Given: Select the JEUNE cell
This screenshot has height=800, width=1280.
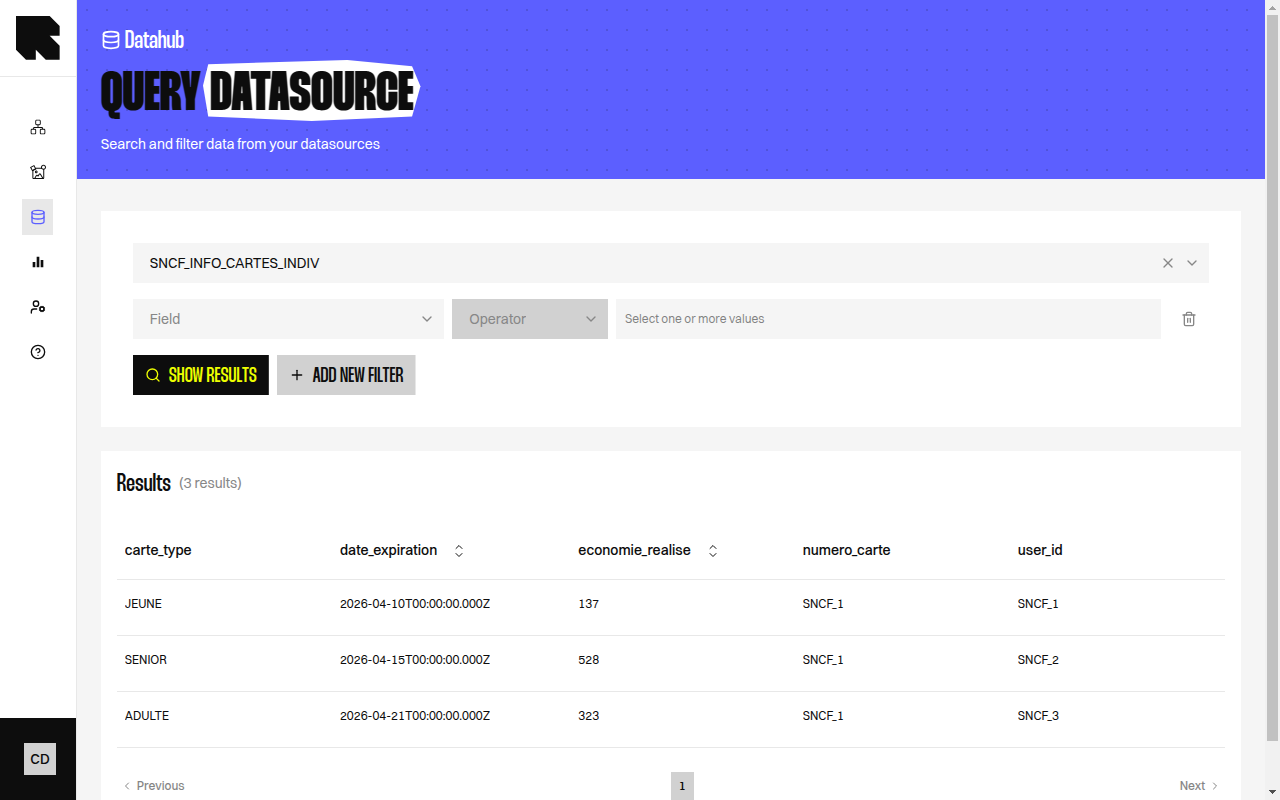Looking at the screenshot, I should tap(143, 604).
